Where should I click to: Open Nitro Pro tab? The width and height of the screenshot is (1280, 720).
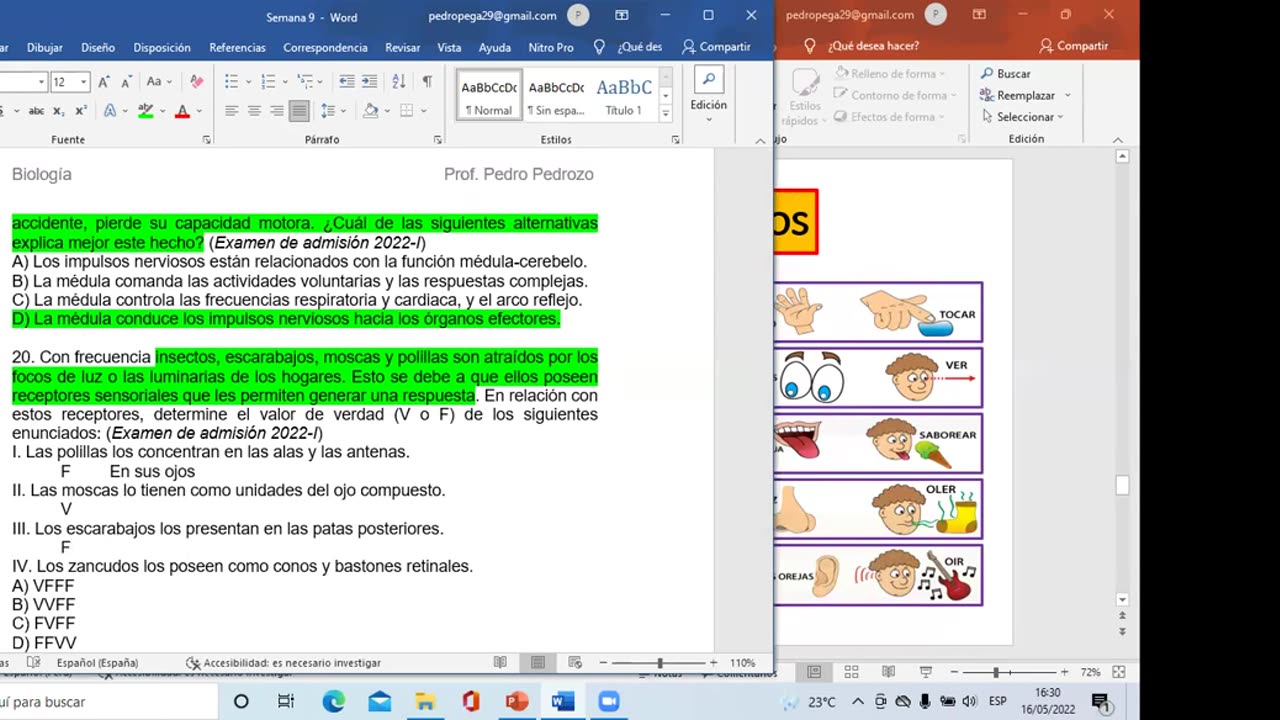click(x=551, y=47)
